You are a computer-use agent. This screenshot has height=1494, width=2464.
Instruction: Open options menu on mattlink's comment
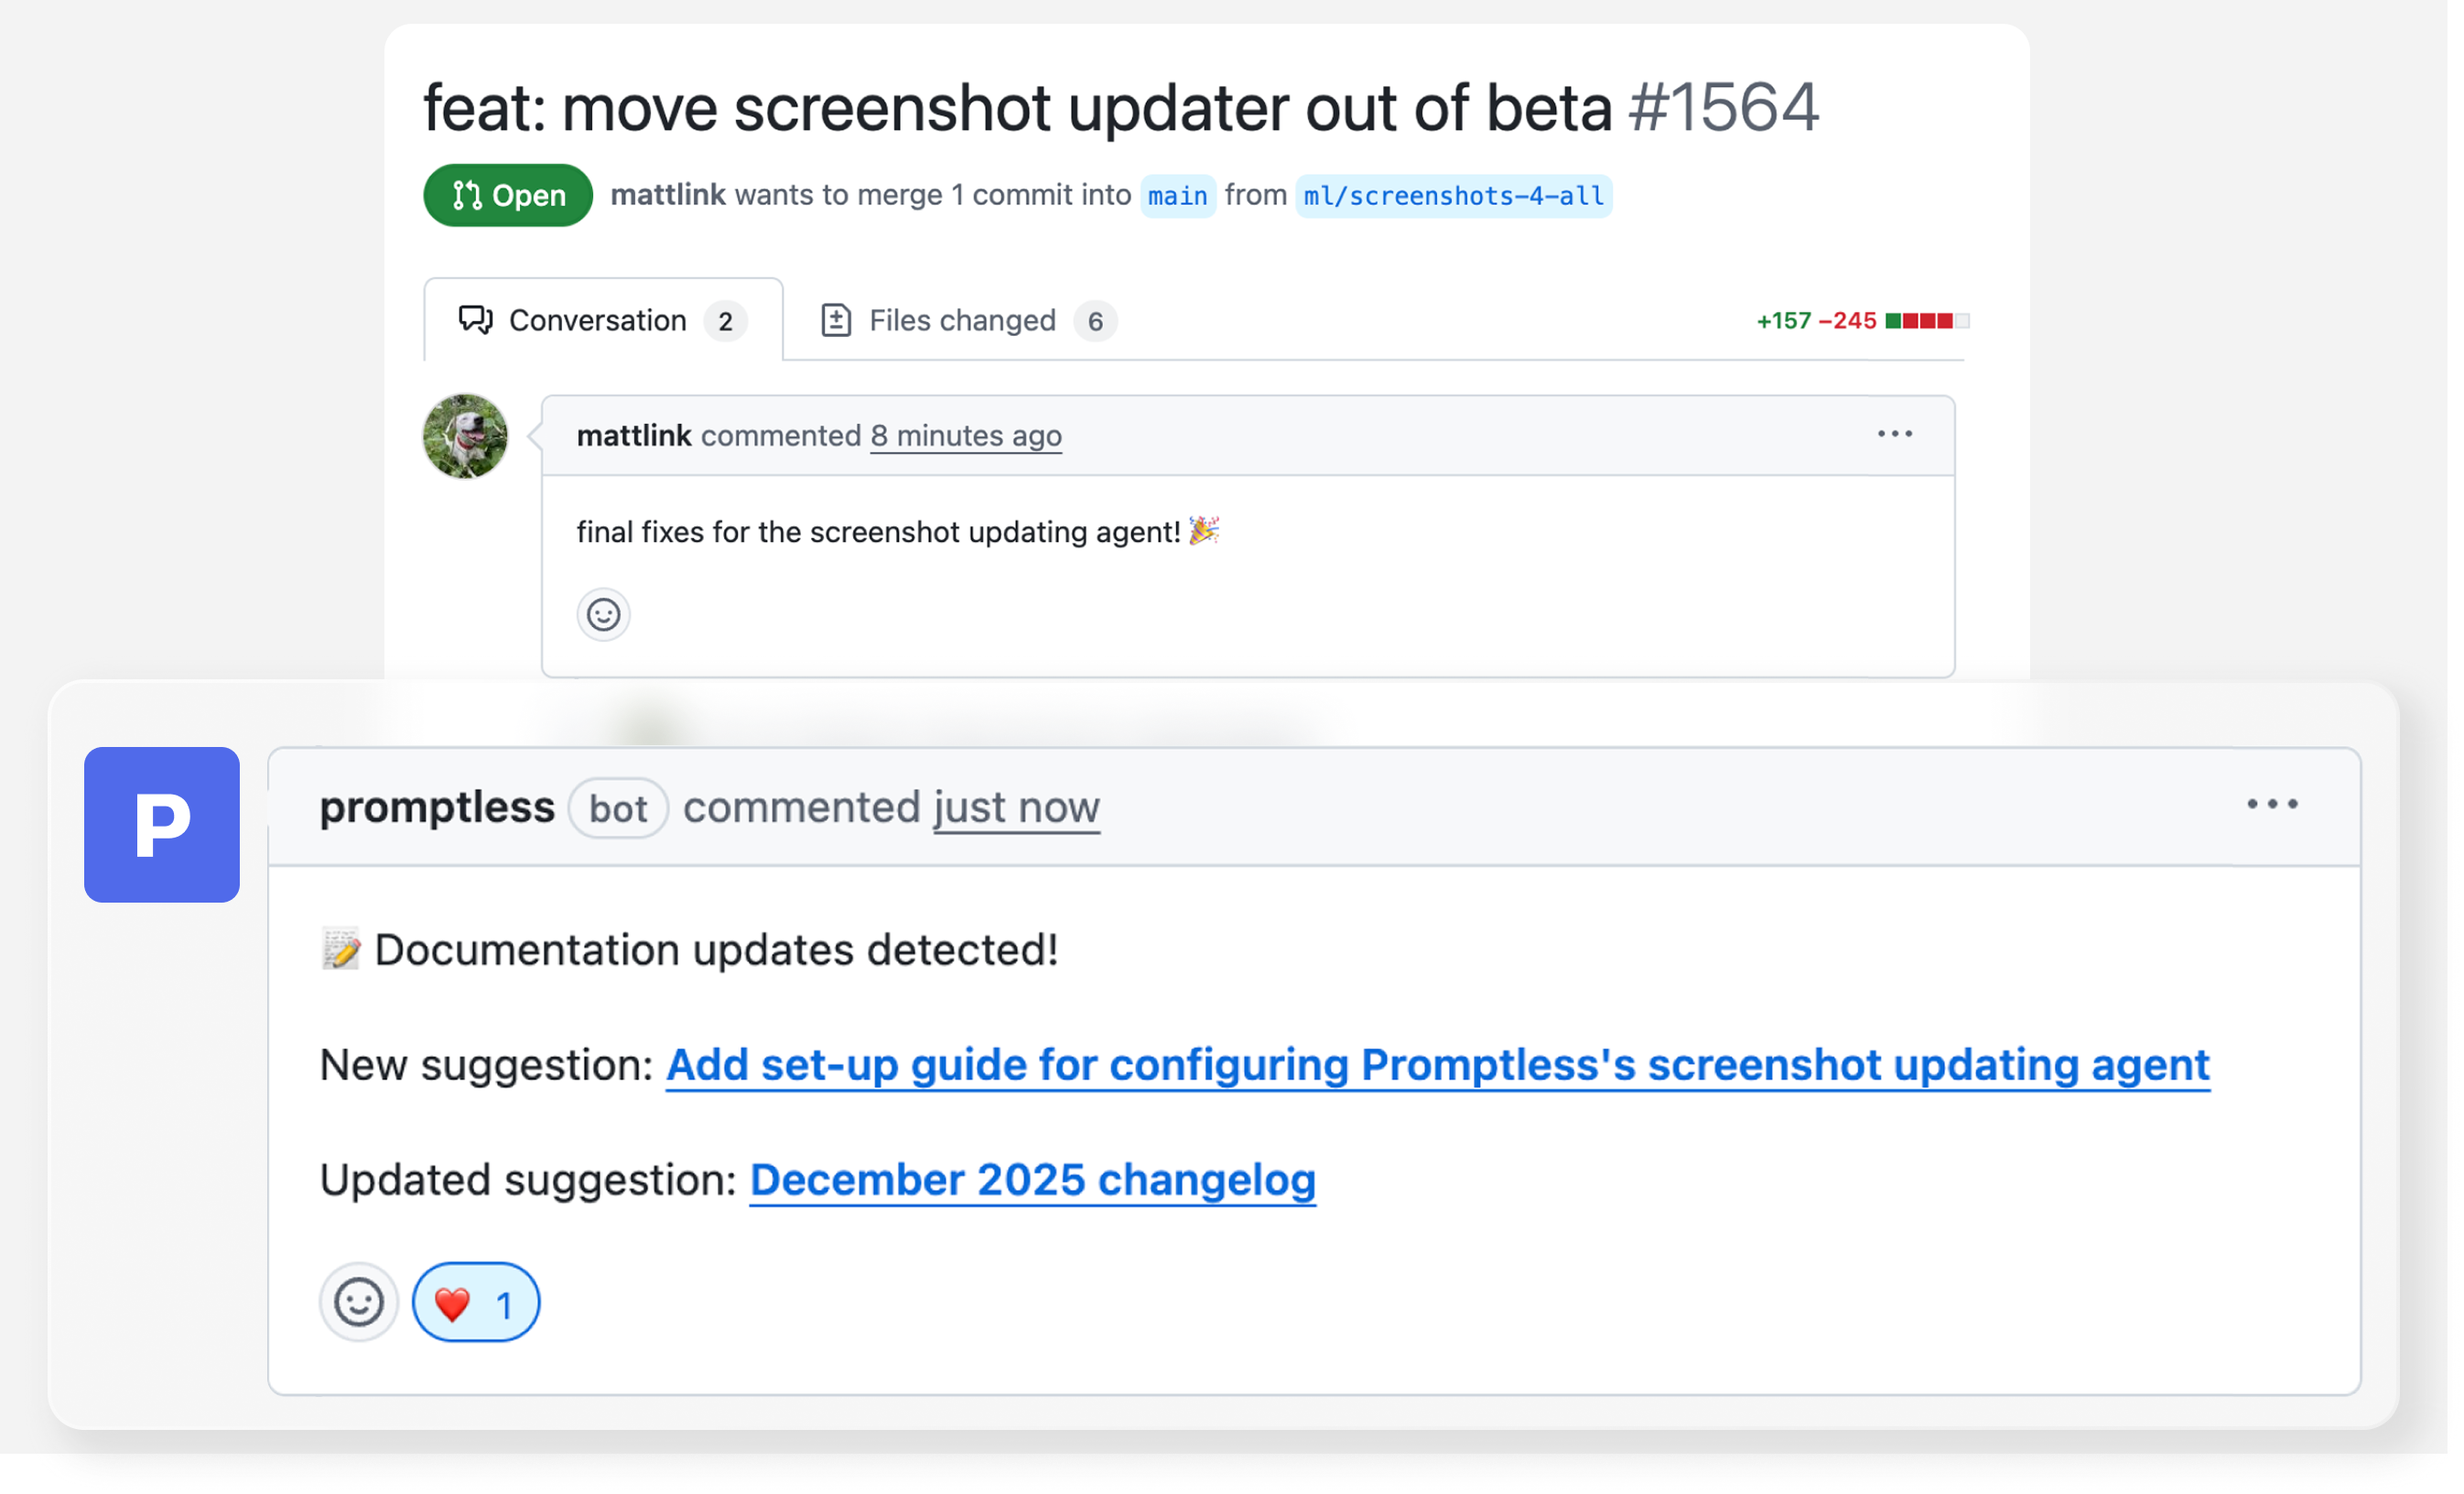[x=1894, y=434]
